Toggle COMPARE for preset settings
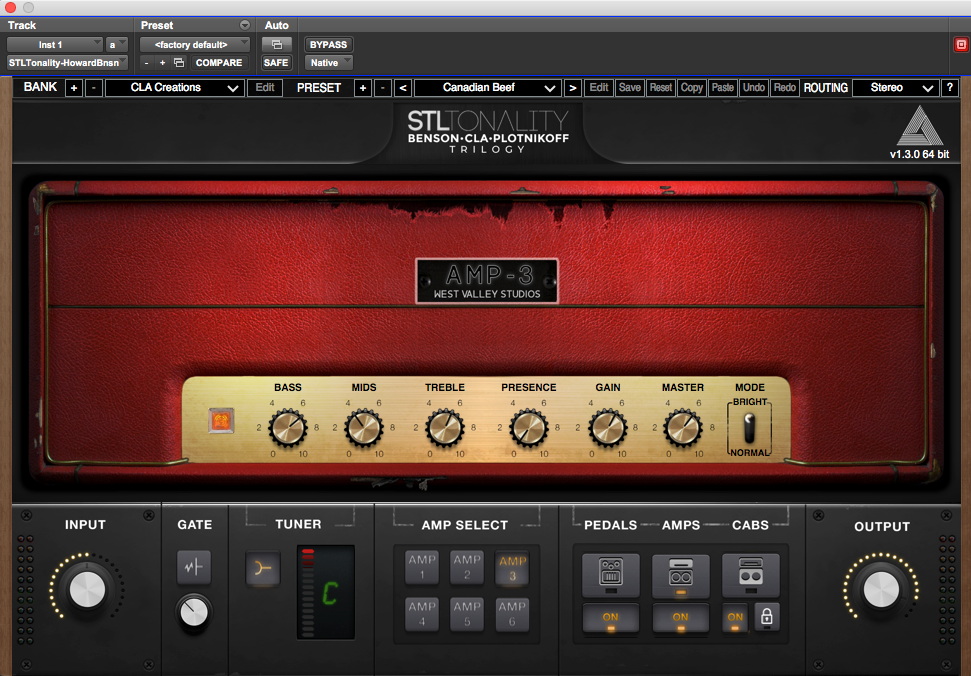Screen dimensions: 971x676 click(219, 63)
